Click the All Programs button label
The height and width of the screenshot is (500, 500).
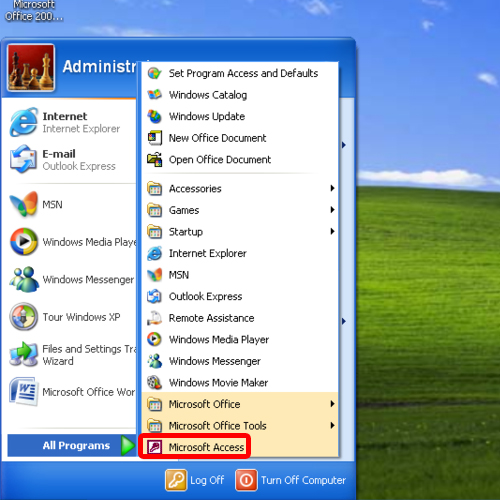(x=76, y=446)
